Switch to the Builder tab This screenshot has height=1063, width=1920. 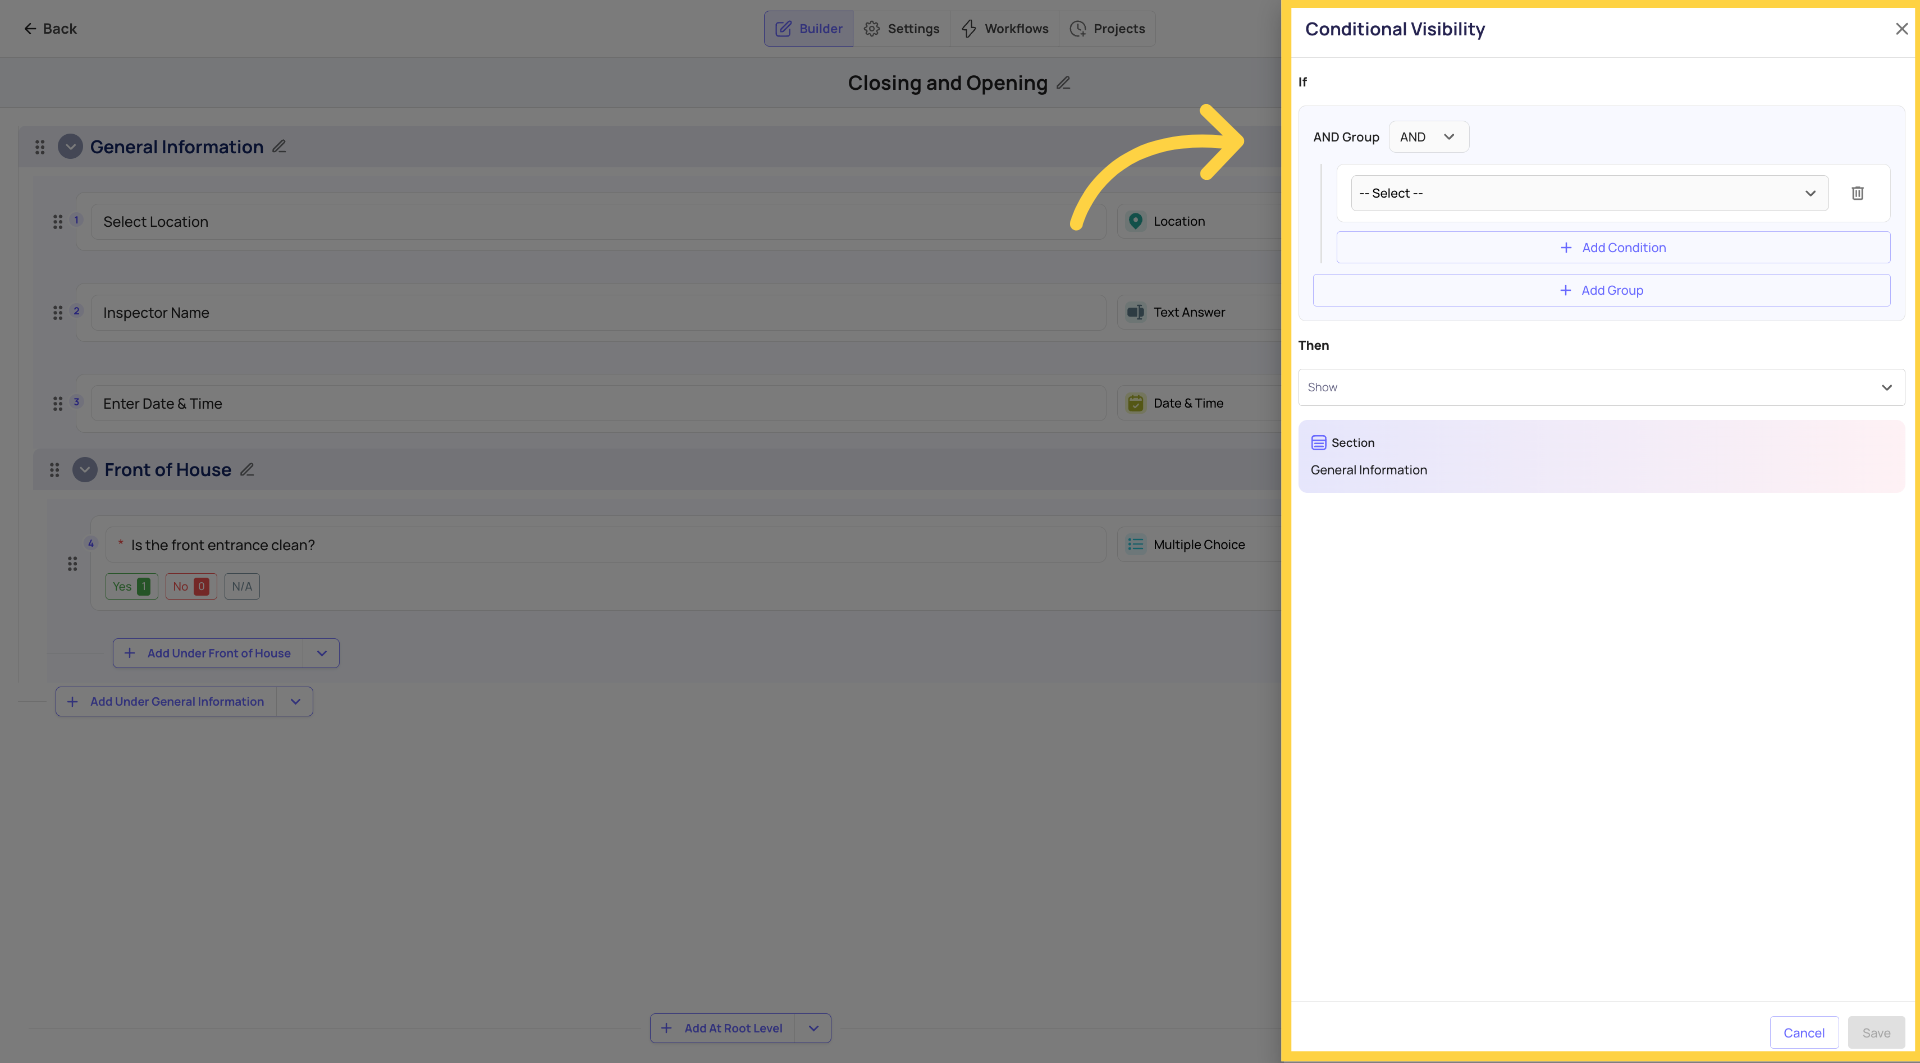tap(809, 29)
